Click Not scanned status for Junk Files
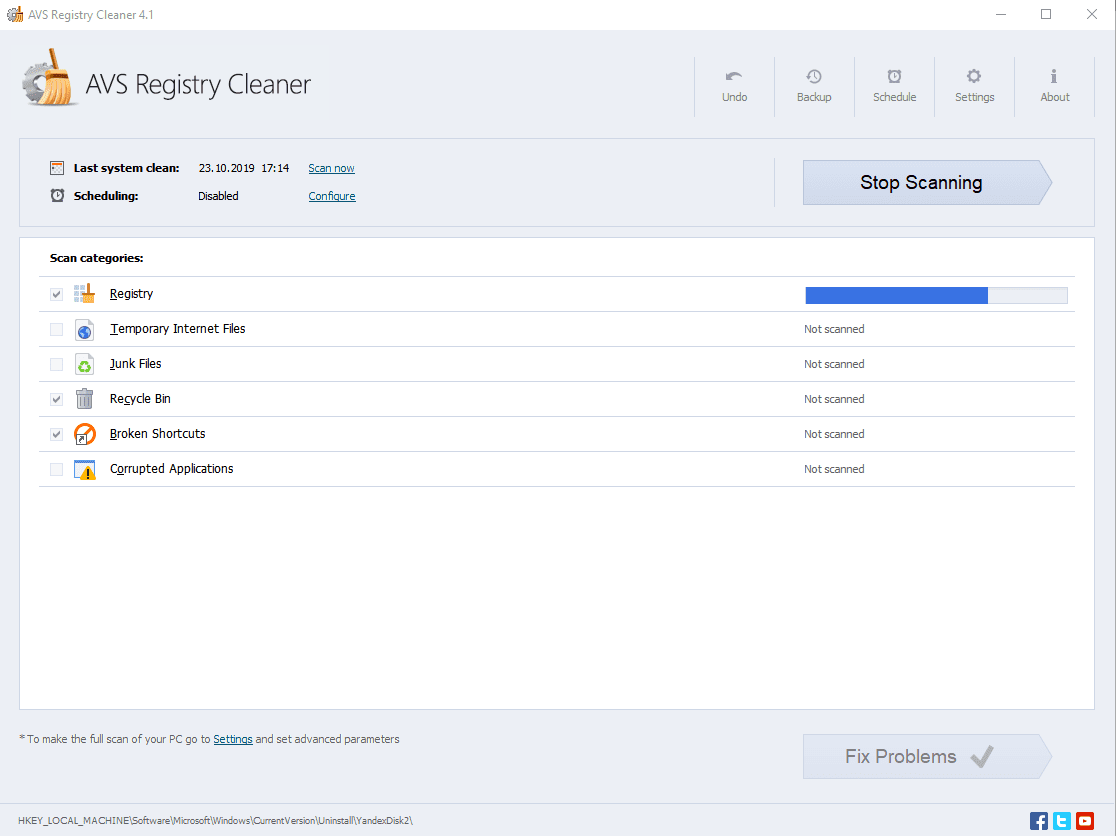Image resolution: width=1116 pixels, height=836 pixels. (834, 364)
